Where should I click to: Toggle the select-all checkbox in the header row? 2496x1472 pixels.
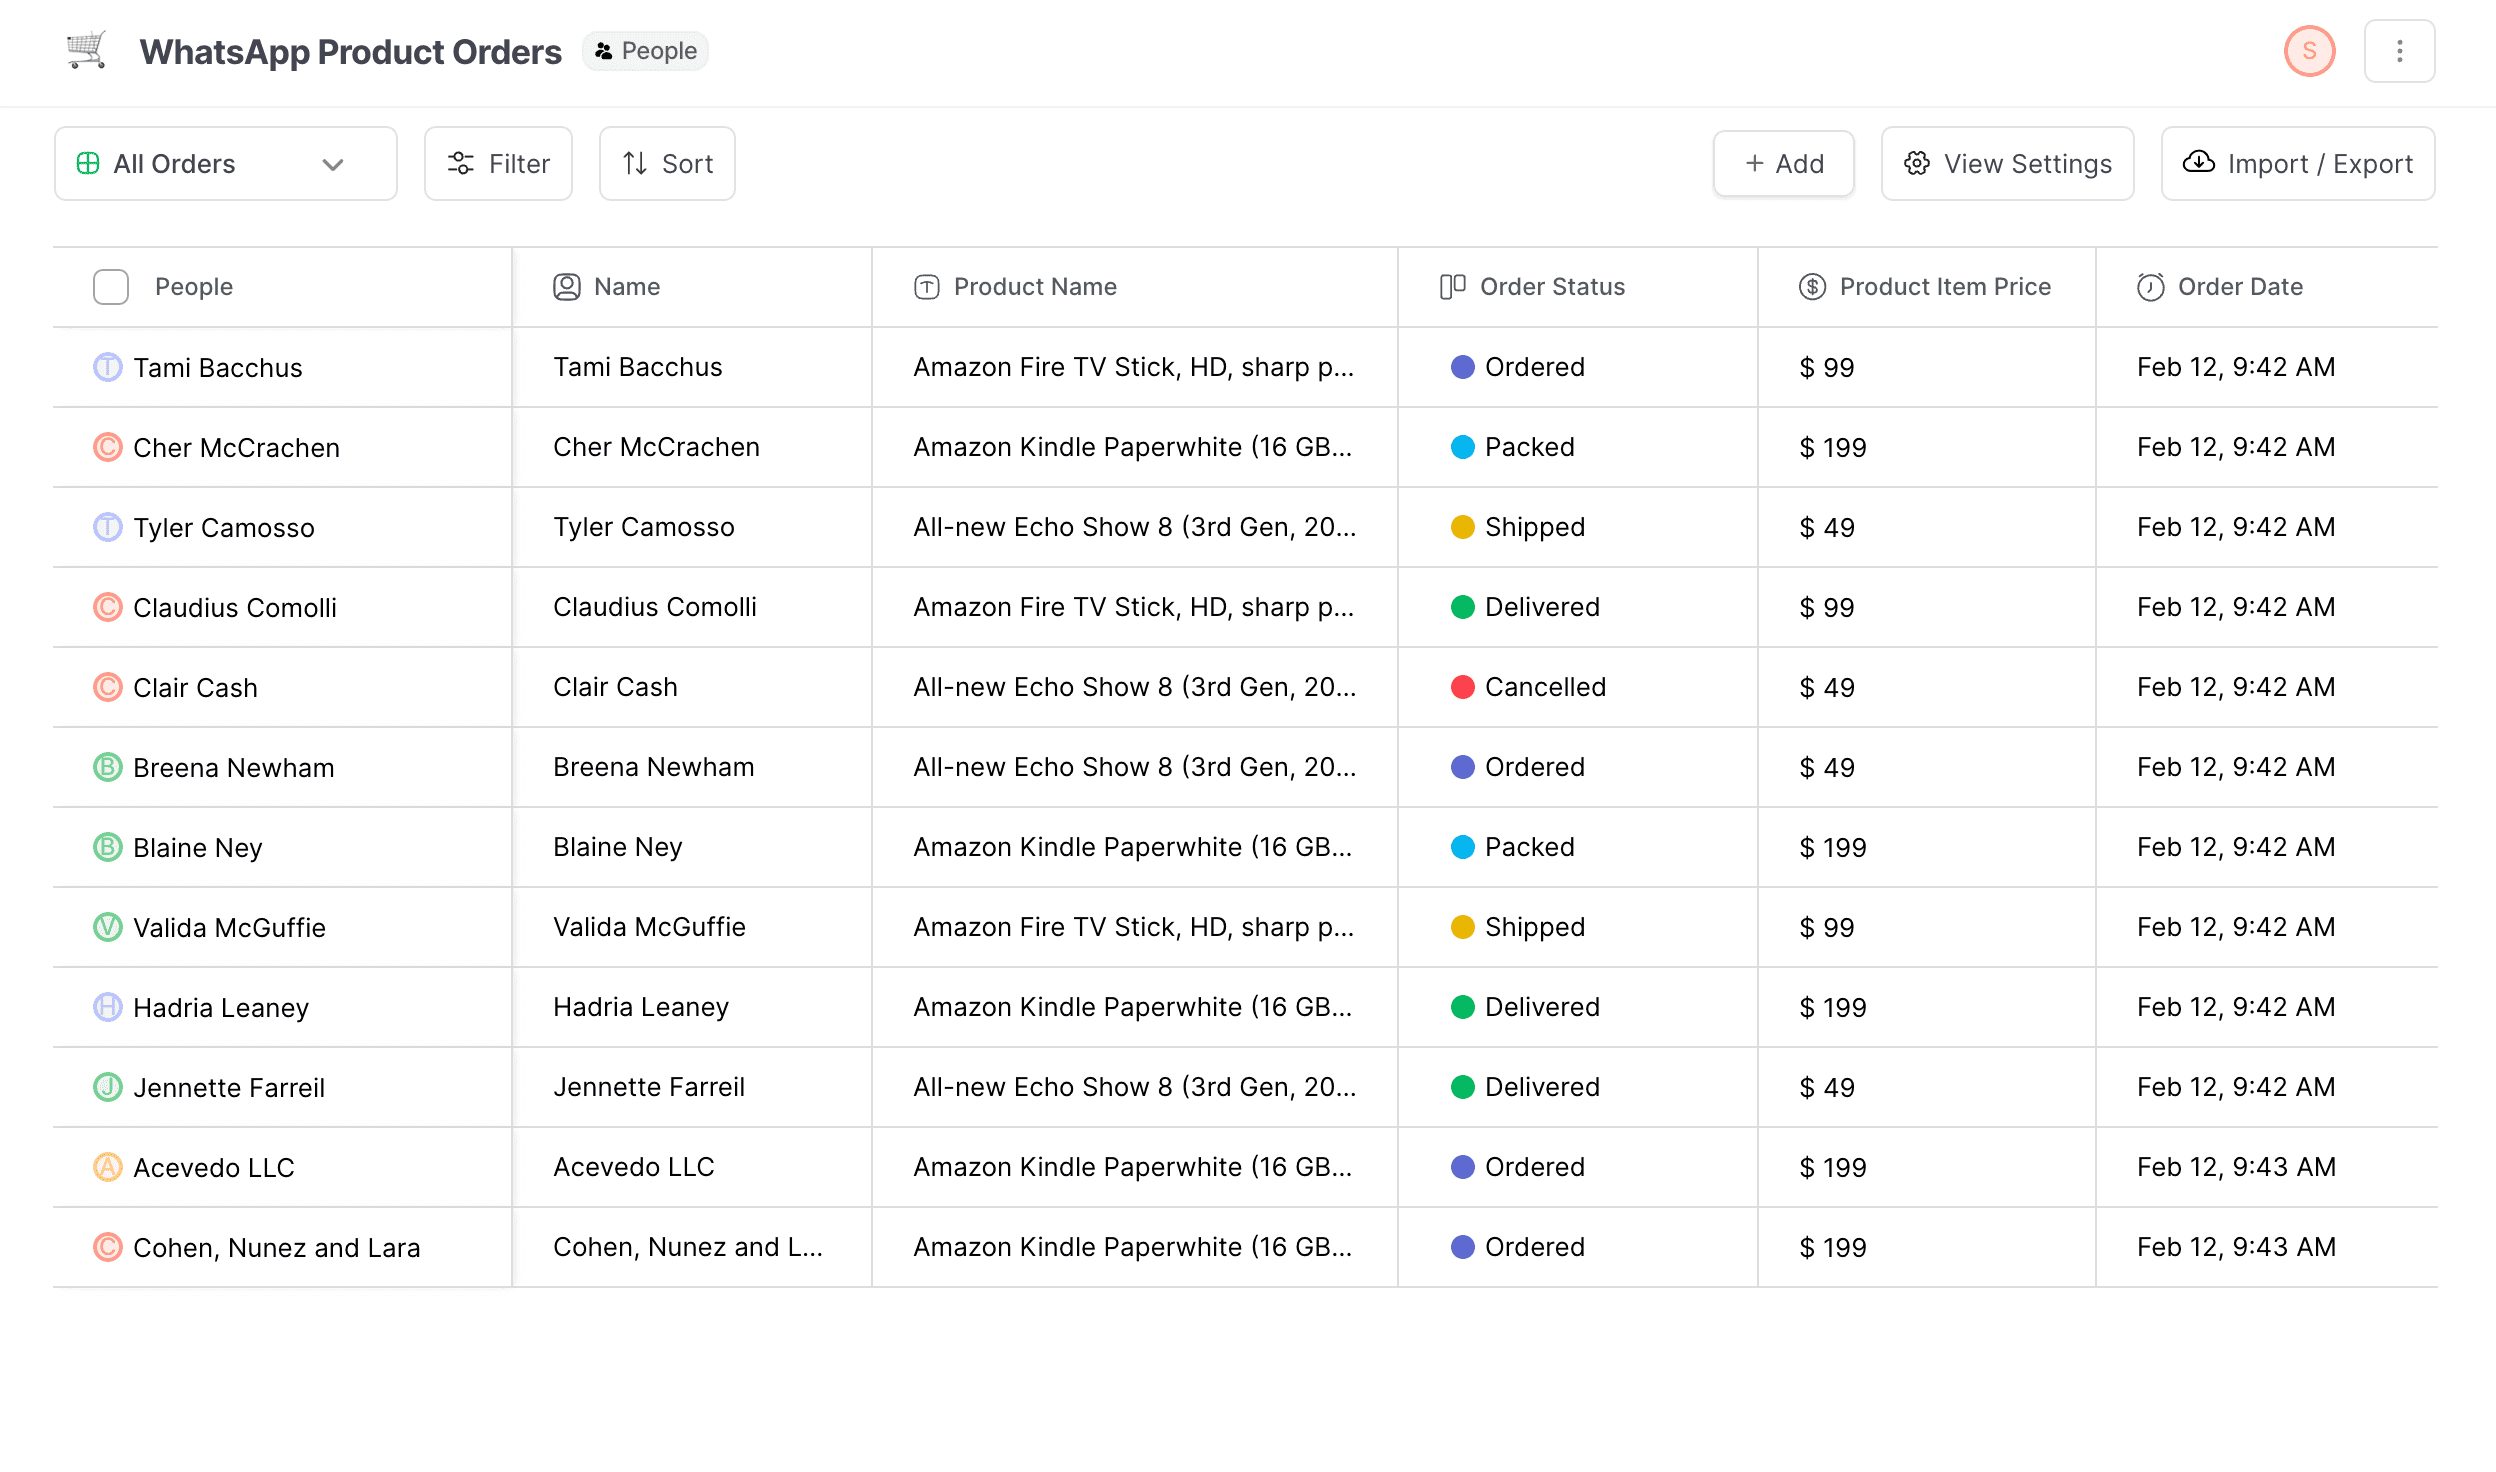click(110, 286)
